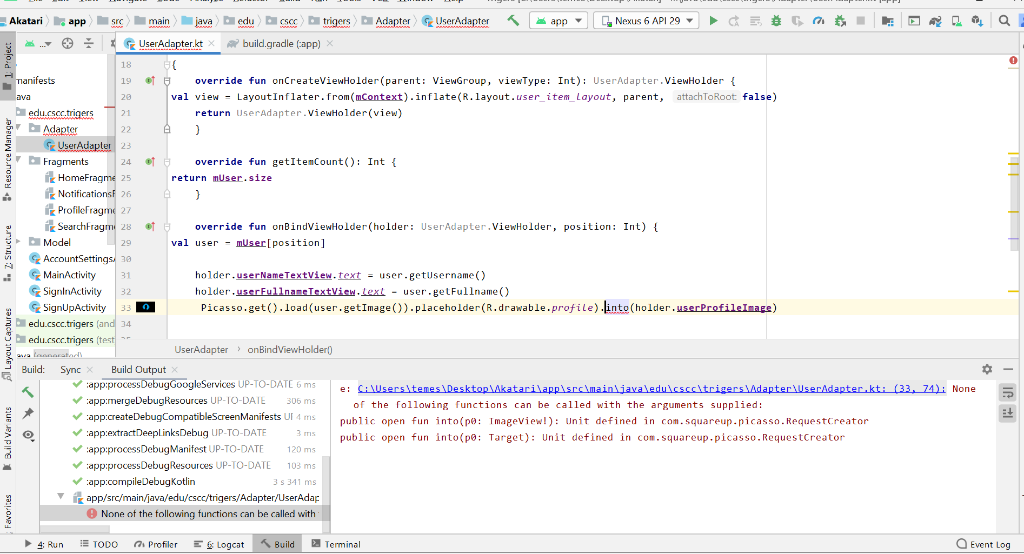The height and width of the screenshot is (554, 1024).
Task: Click the Make Project hammer icon
Action: pos(513,20)
